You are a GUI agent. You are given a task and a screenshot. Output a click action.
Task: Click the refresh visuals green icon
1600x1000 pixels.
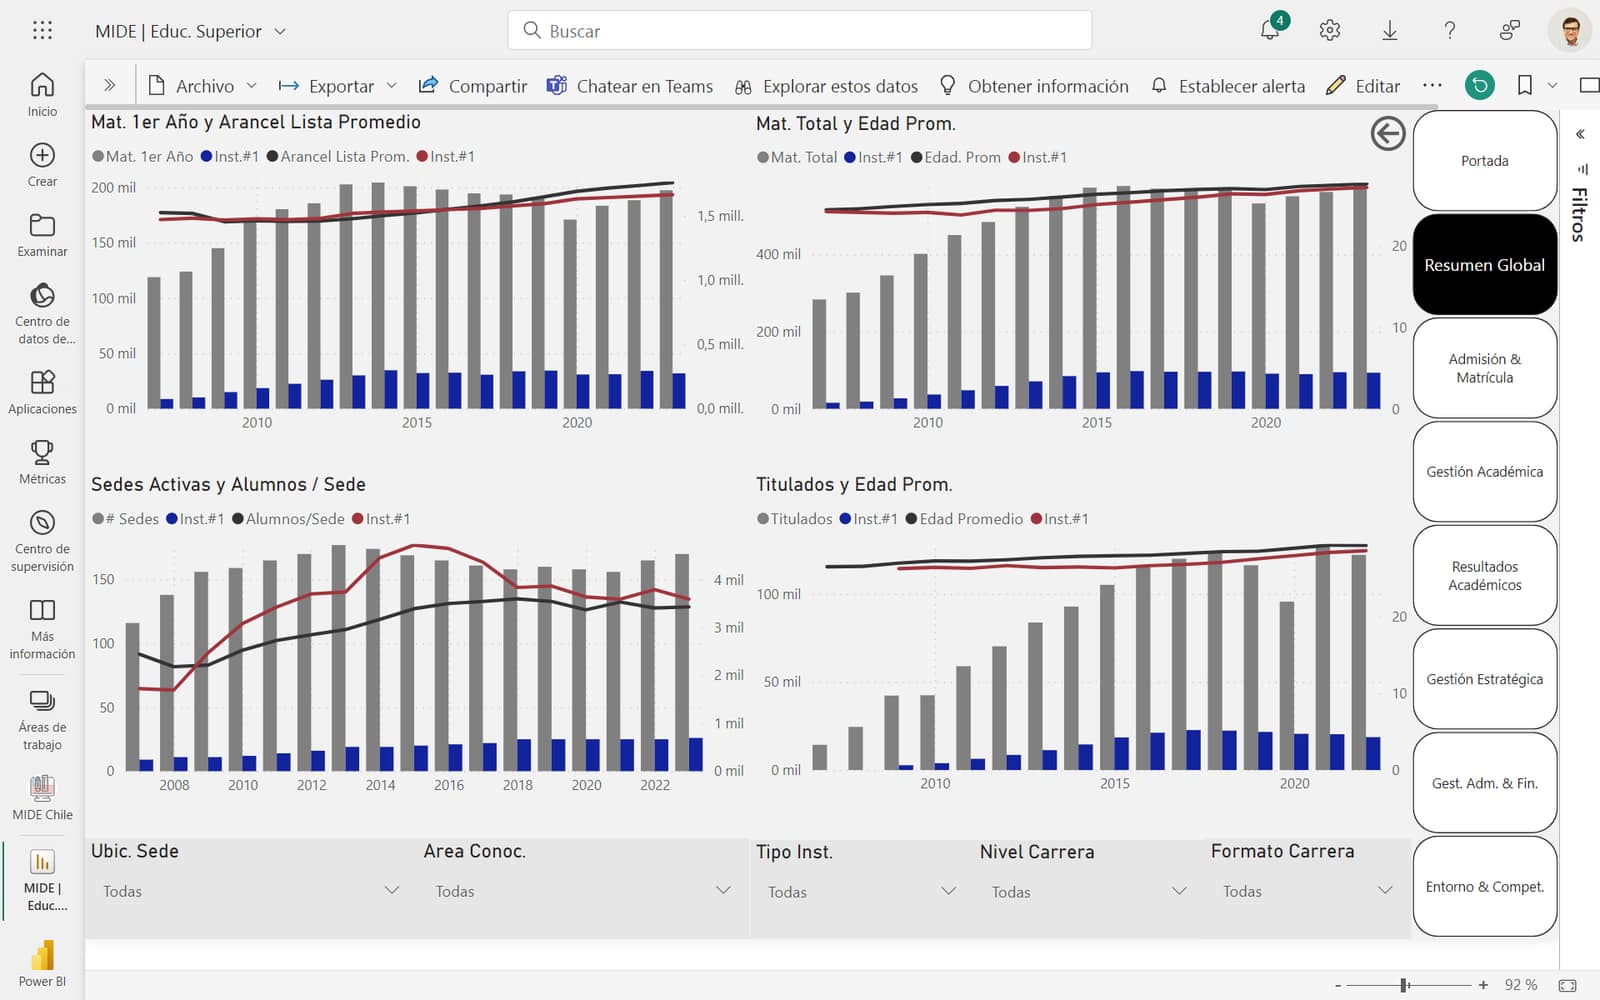pyautogui.click(x=1480, y=86)
